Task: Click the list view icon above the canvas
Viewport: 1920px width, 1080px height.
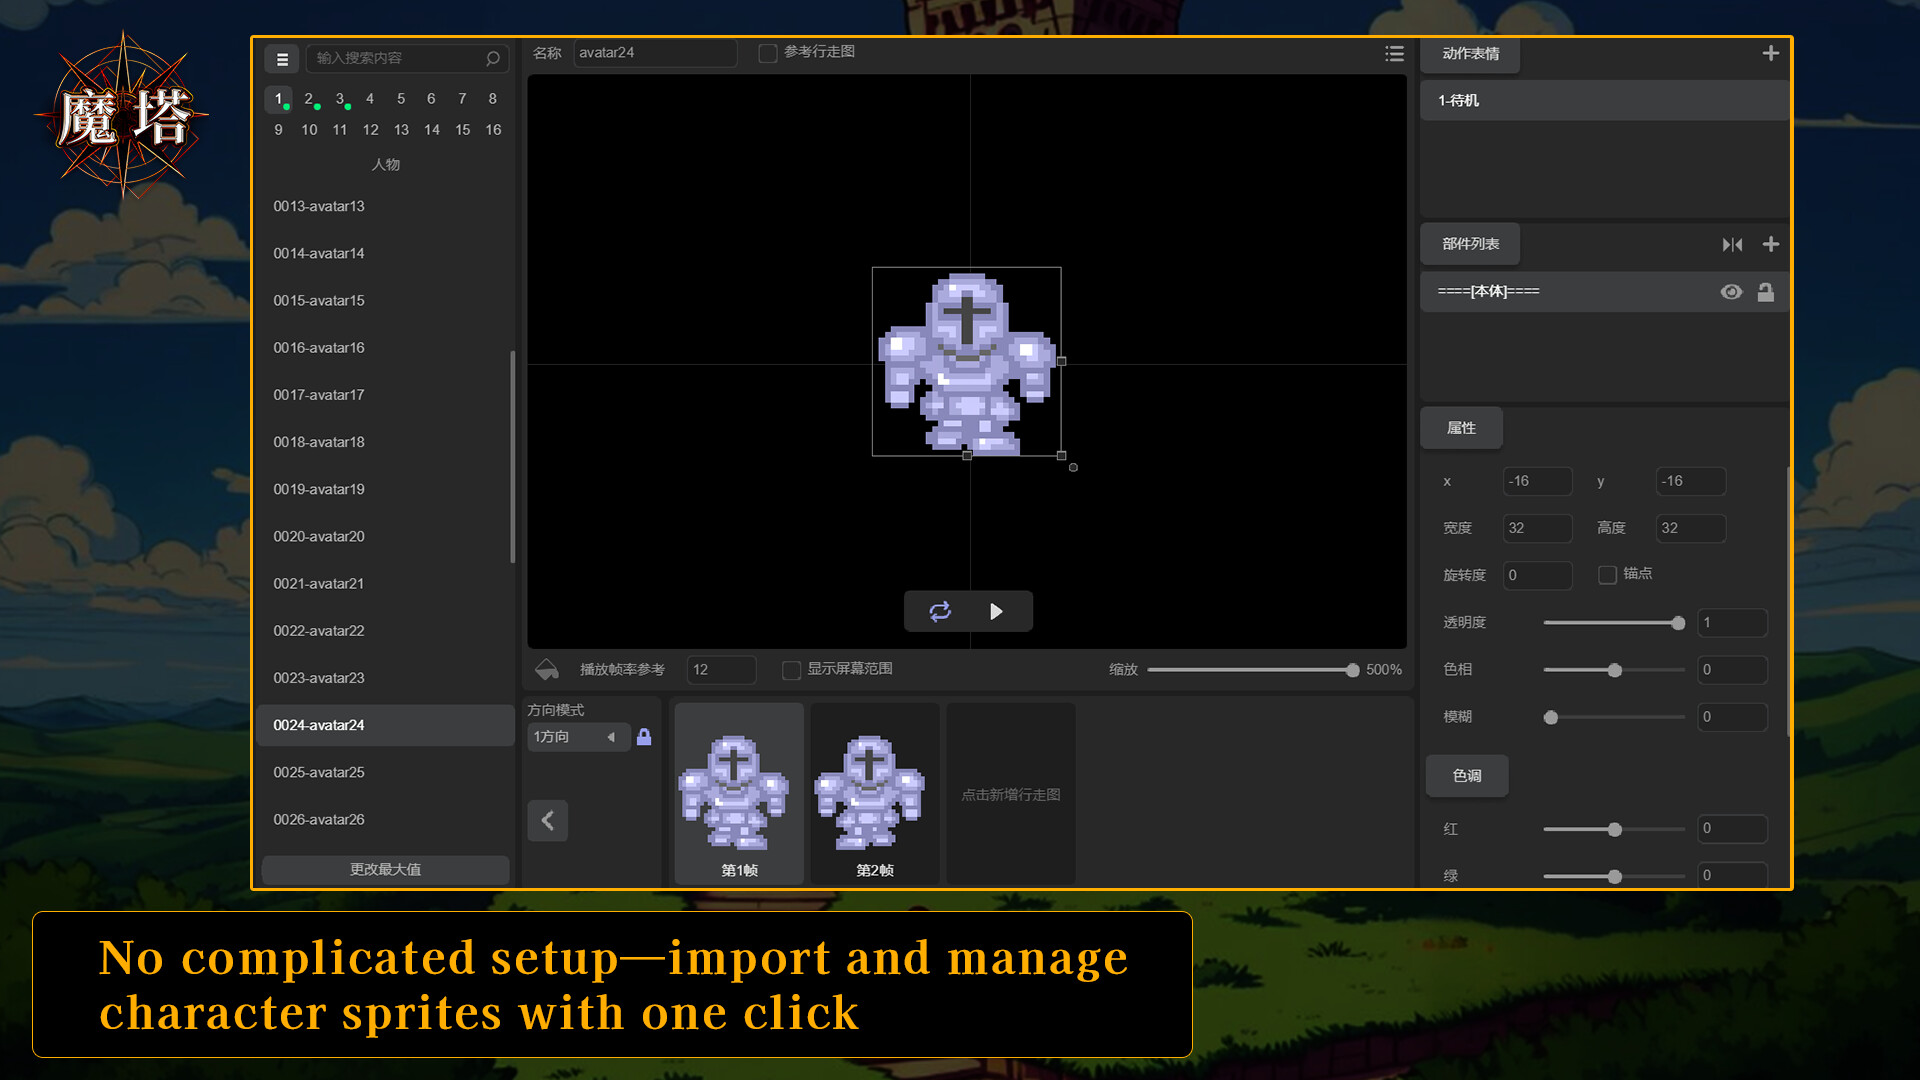Action: pyautogui.click(x=1394, y=54)
